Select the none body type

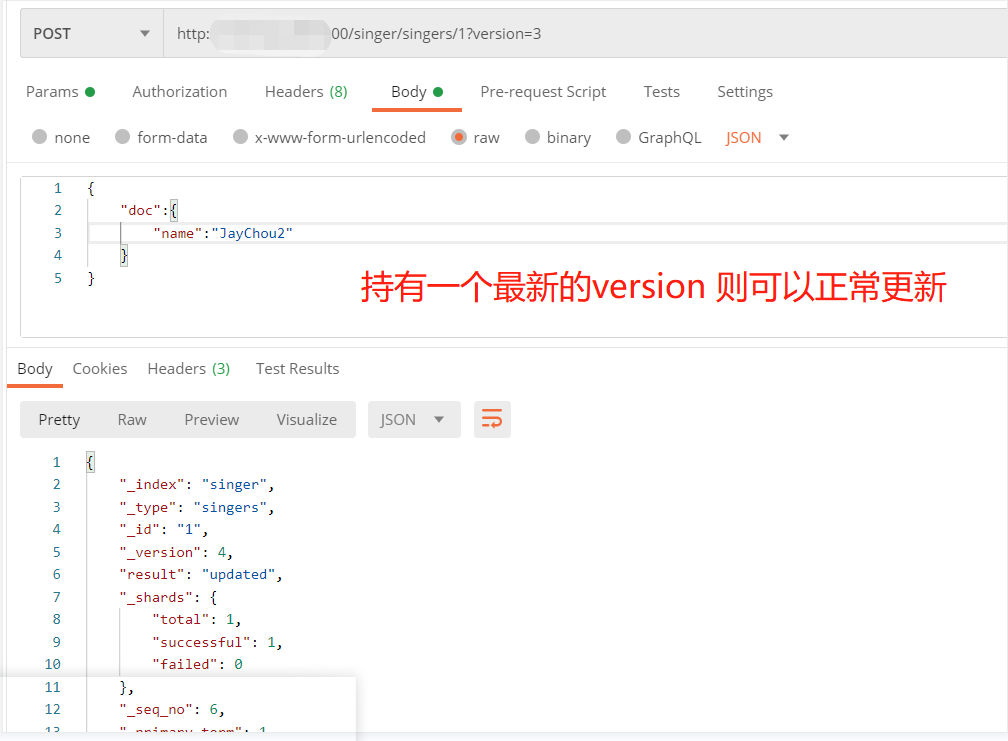click(x=61, y=138)
